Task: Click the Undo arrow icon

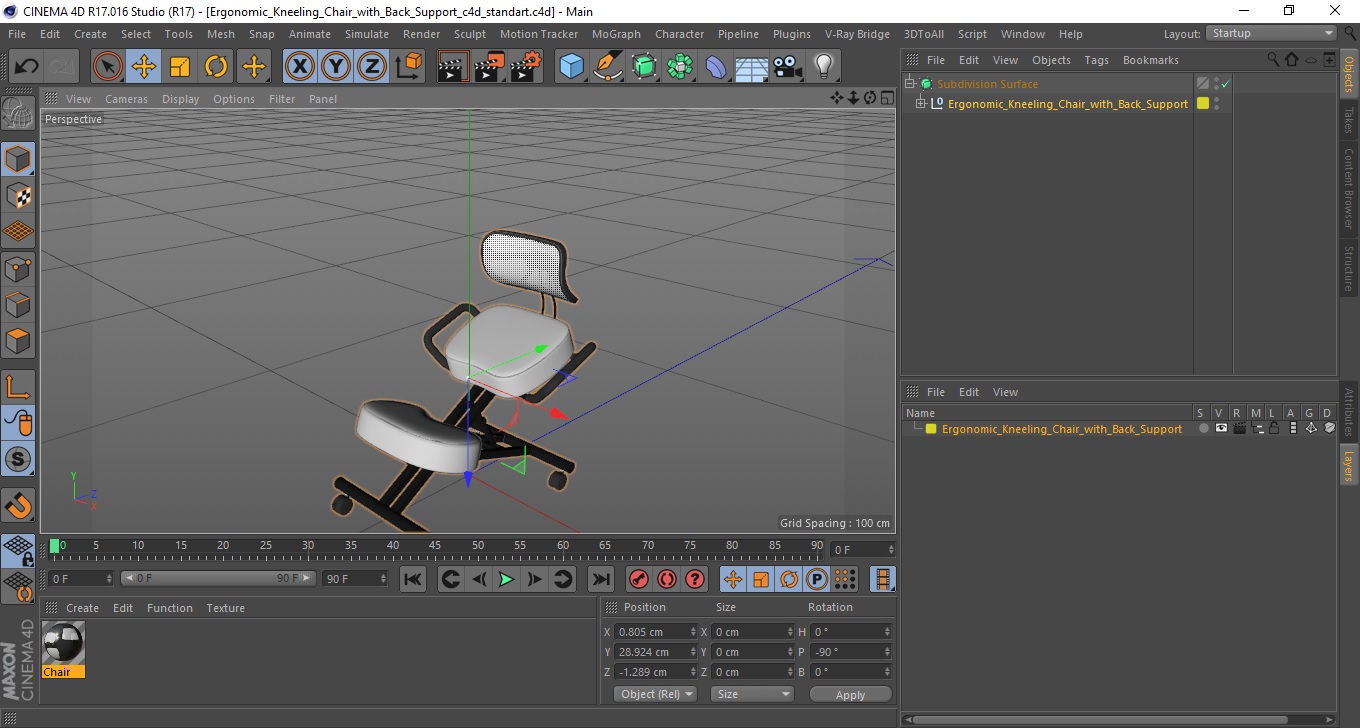Action: (x=27, y=67)
